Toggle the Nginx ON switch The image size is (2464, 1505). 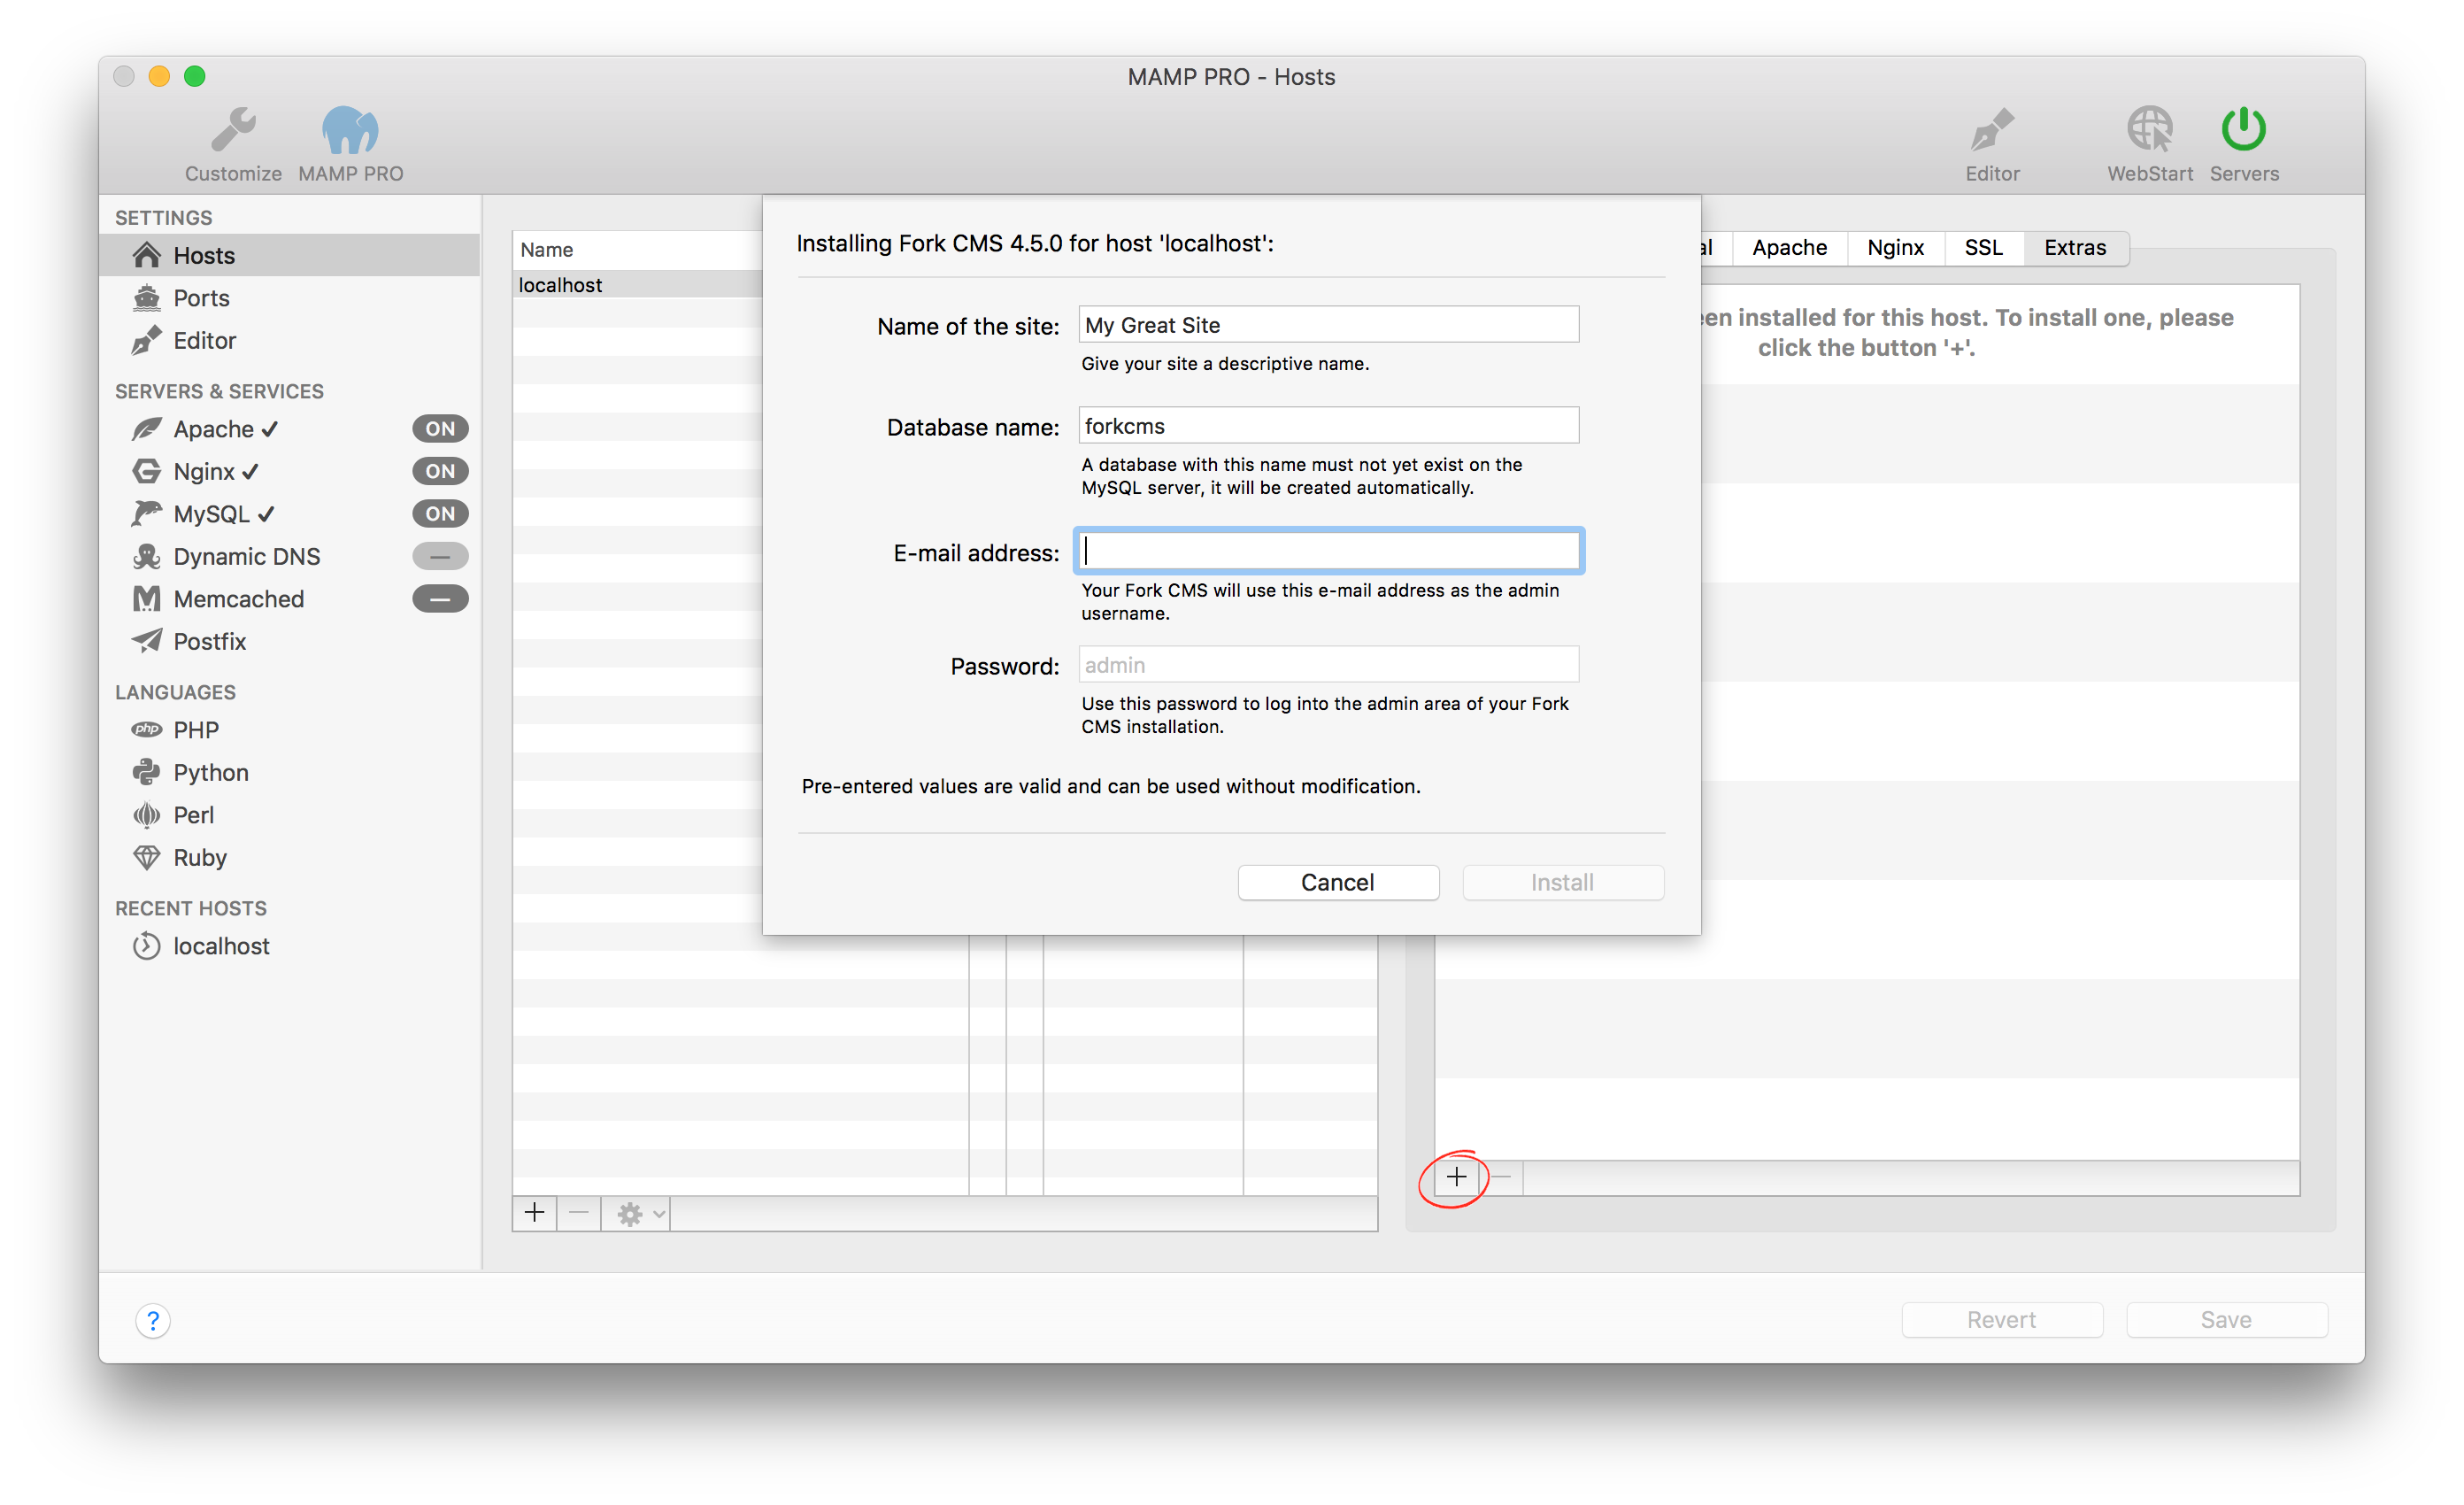tap(440, 471)
